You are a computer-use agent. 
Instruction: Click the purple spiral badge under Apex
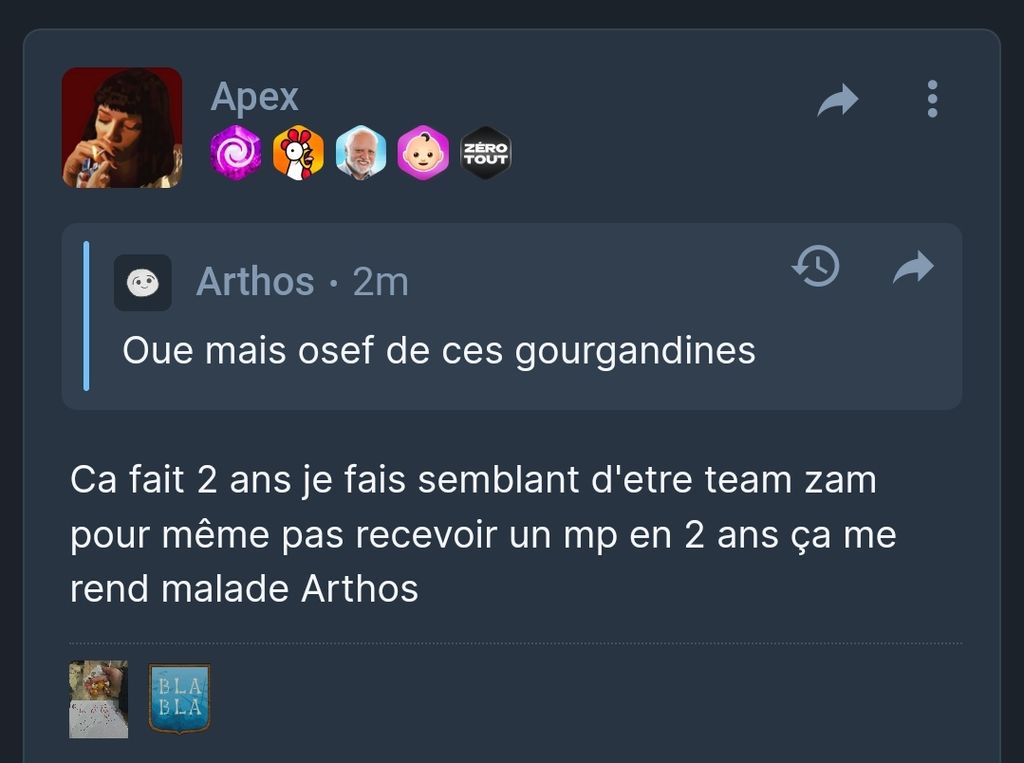pyautogui.click(x=236, y=153)
